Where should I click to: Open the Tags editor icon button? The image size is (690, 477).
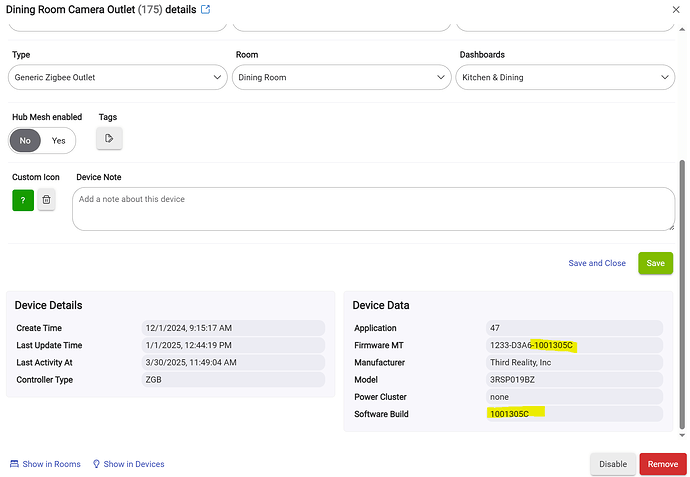109,139
